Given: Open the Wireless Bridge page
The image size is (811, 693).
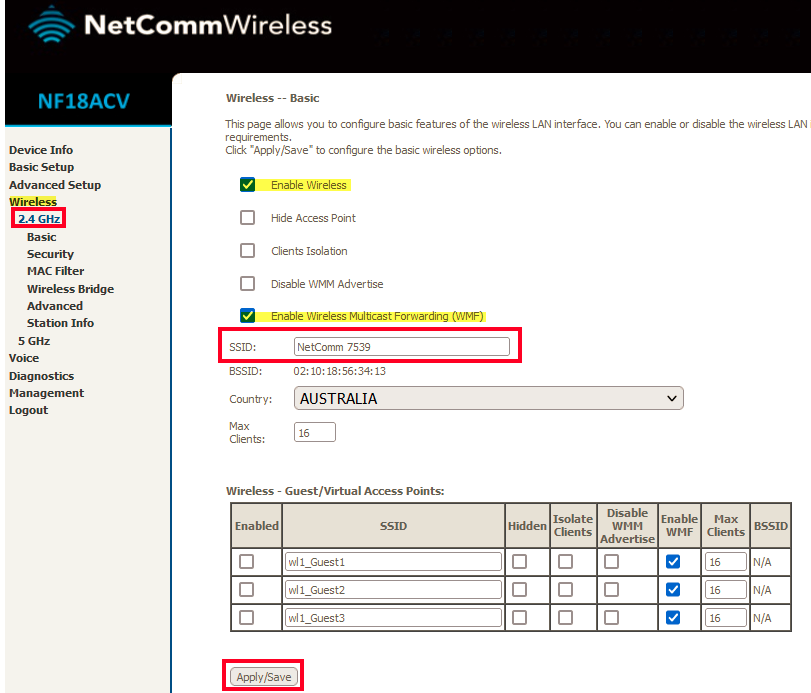Looking at the screenshot, I should pyautogui.click(x=70, y=288).
